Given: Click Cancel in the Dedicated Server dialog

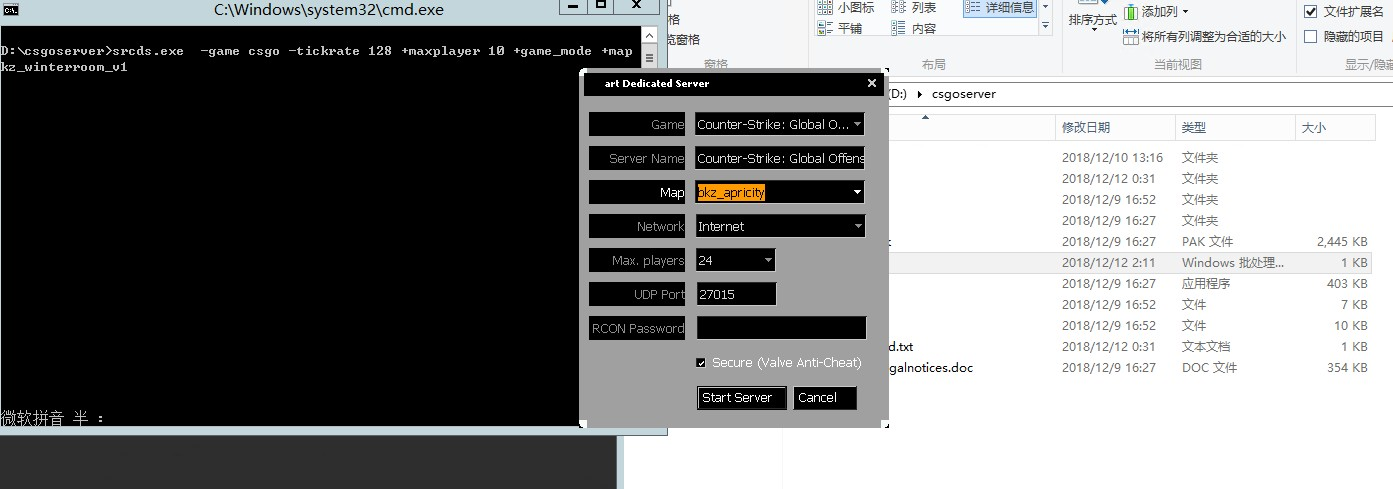Looking at the screenshot, I should coord(826,398).
